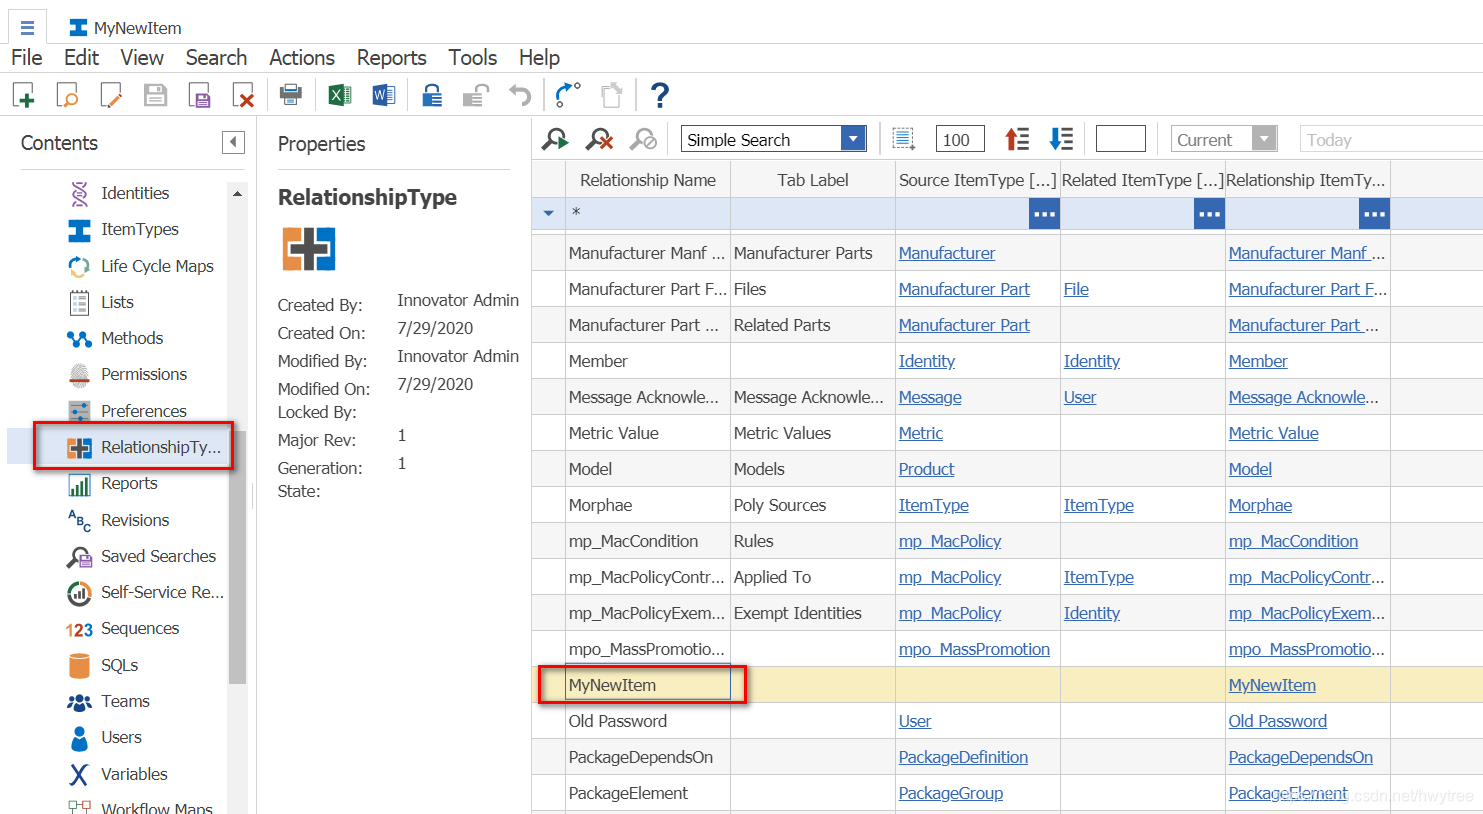Open the Manufacturer source link
The height and width of the screenshot is (814, 1483).
[946, 253]
